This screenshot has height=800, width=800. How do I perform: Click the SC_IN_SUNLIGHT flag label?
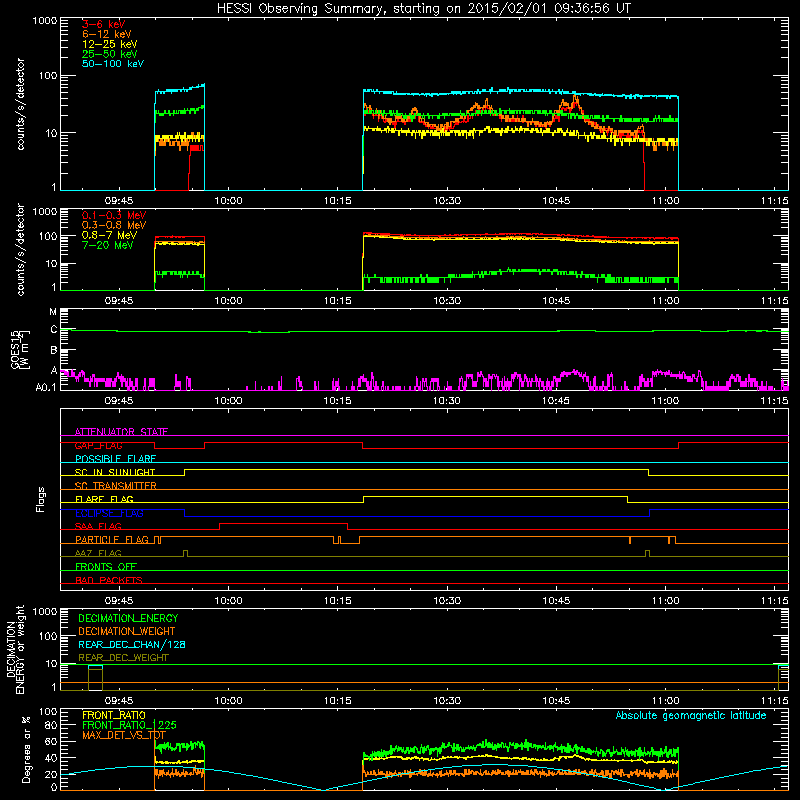115,472
